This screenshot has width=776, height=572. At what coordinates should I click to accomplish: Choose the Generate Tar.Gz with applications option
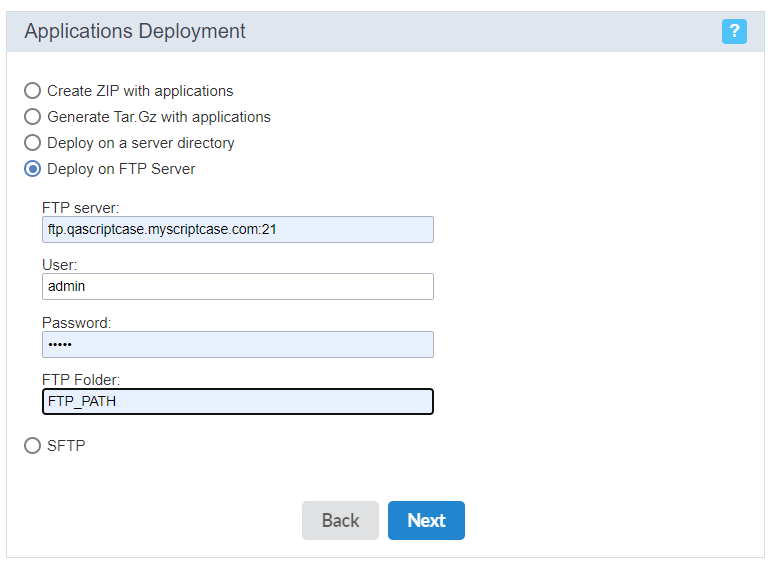(33, 117)
